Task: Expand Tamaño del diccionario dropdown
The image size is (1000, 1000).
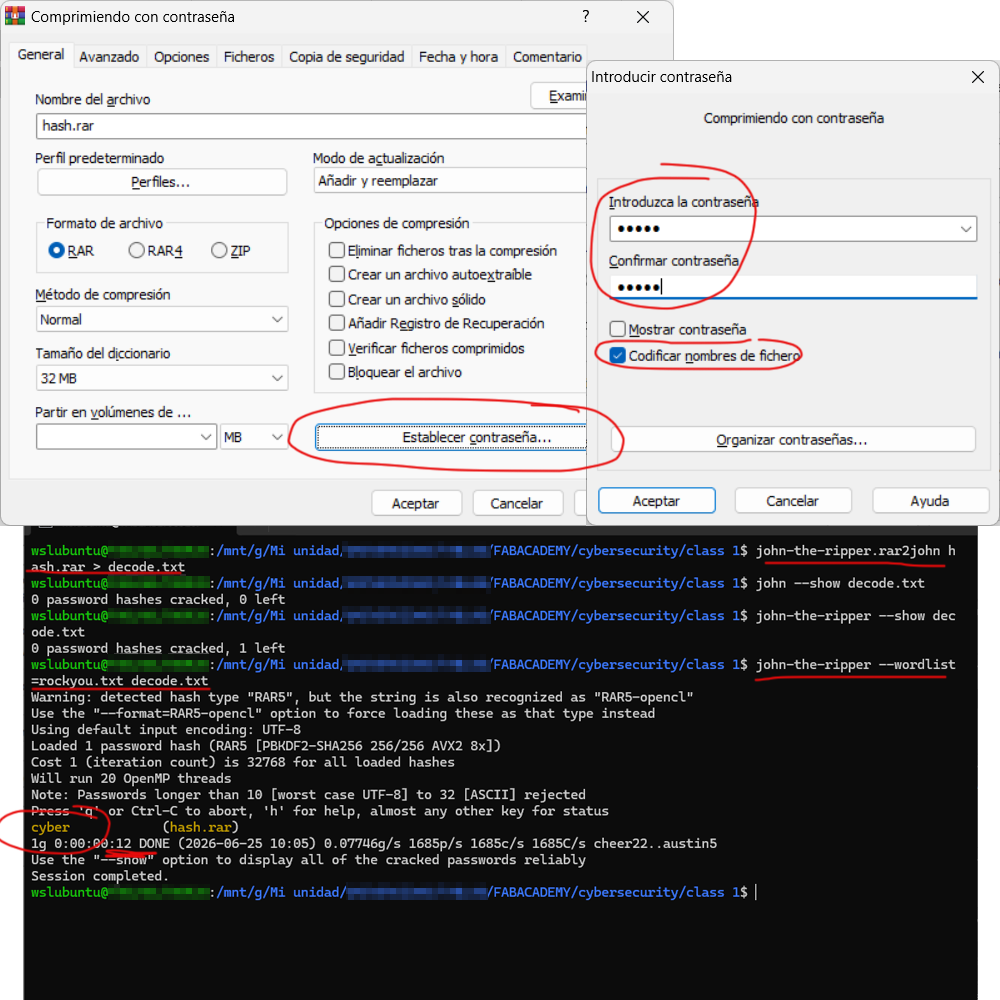Action: 162,378
